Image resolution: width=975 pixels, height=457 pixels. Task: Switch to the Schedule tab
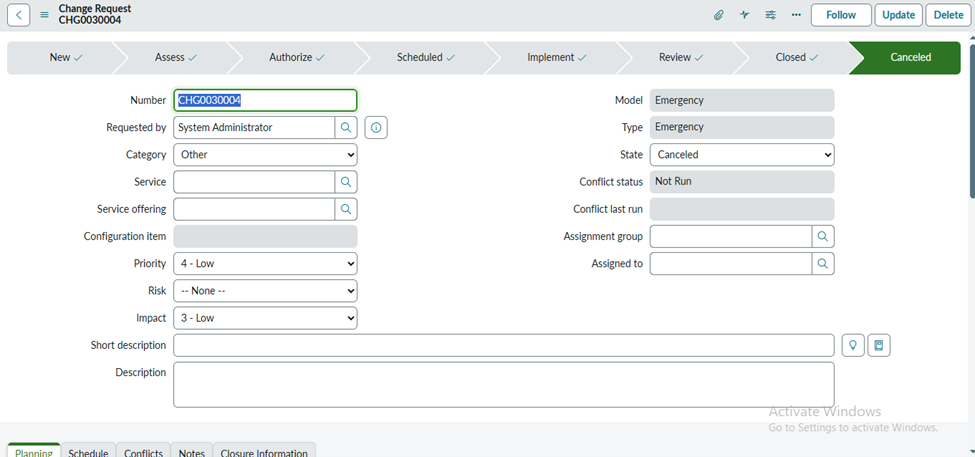pos(88,452)
